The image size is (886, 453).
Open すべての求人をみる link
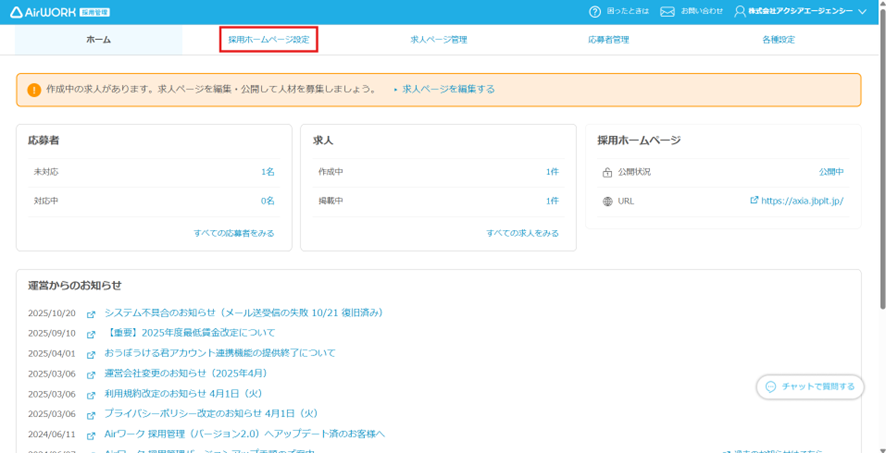pos(522,233)
